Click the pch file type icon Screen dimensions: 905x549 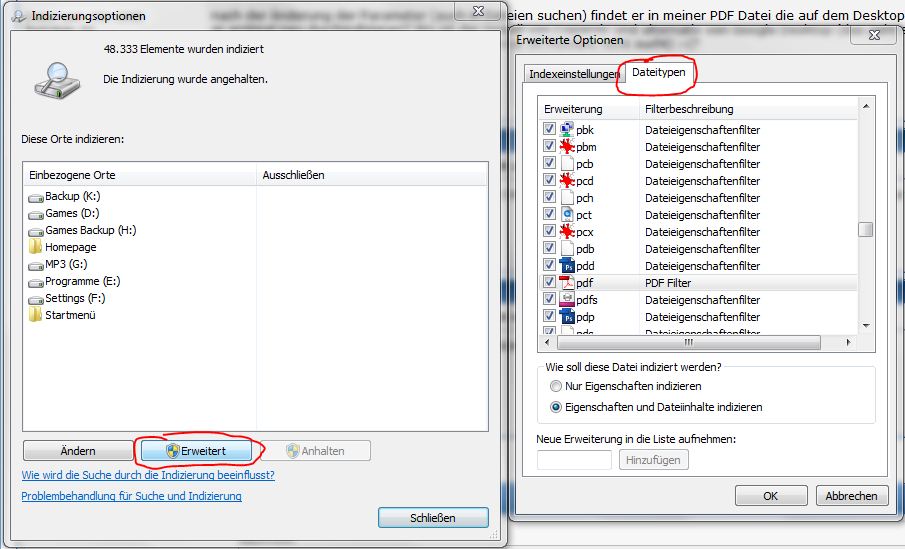pos(567,197)
